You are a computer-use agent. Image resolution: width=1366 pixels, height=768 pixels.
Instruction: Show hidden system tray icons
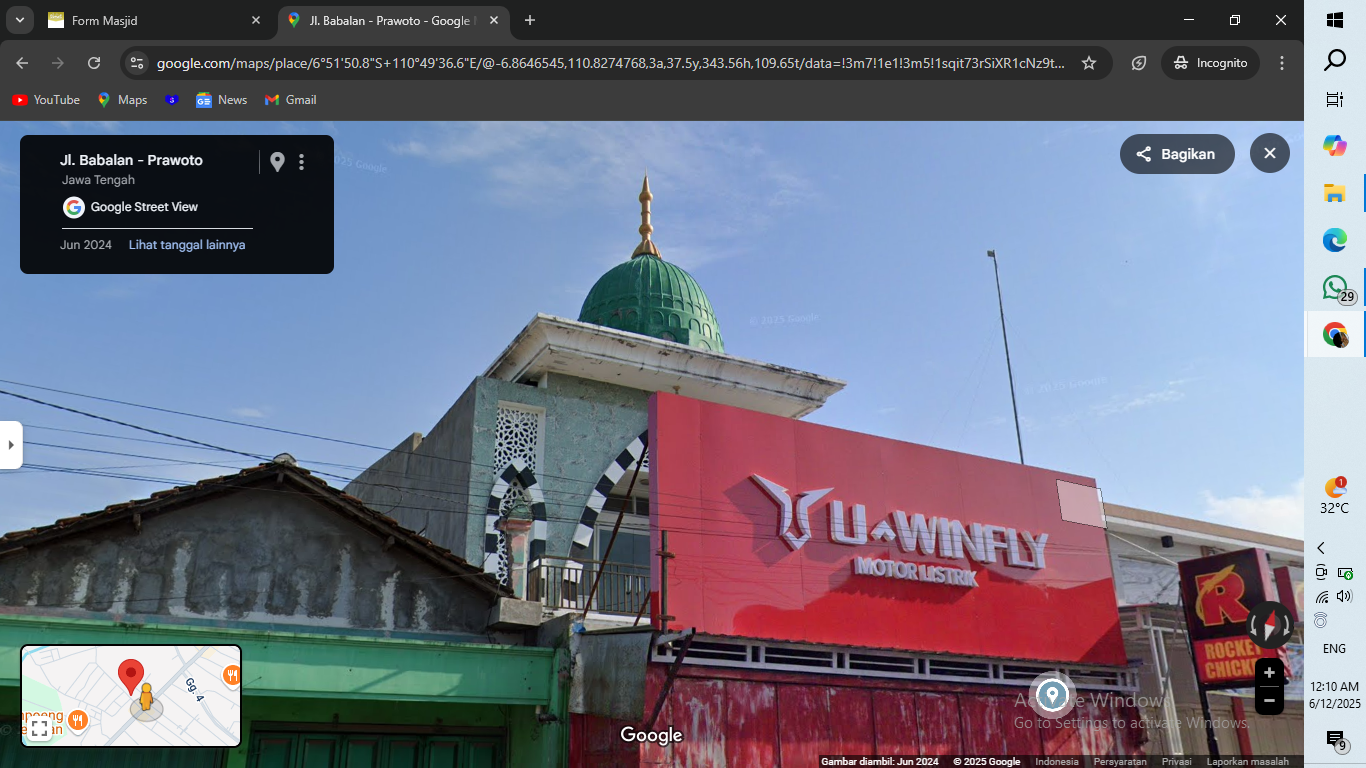pyautogui.click(x=1321, y=548)
